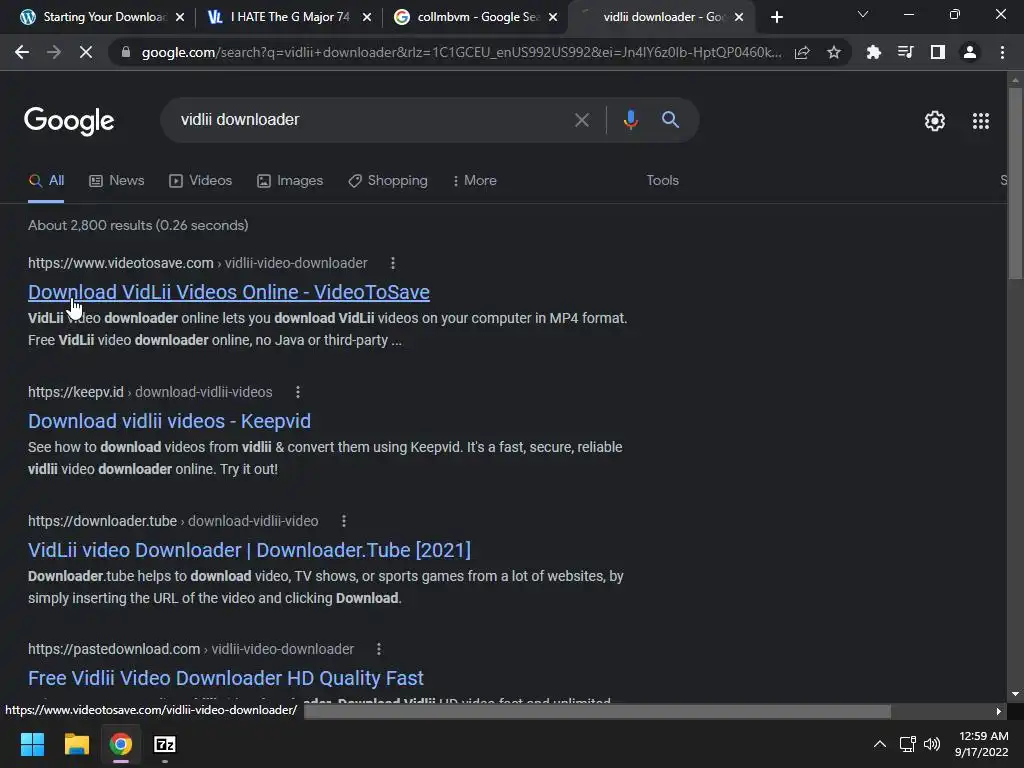Screen dimensions: 1024x768
Task: Click the vertical page scrollbar thumb
Action: pyautogui.click(x=1015, y=183)
